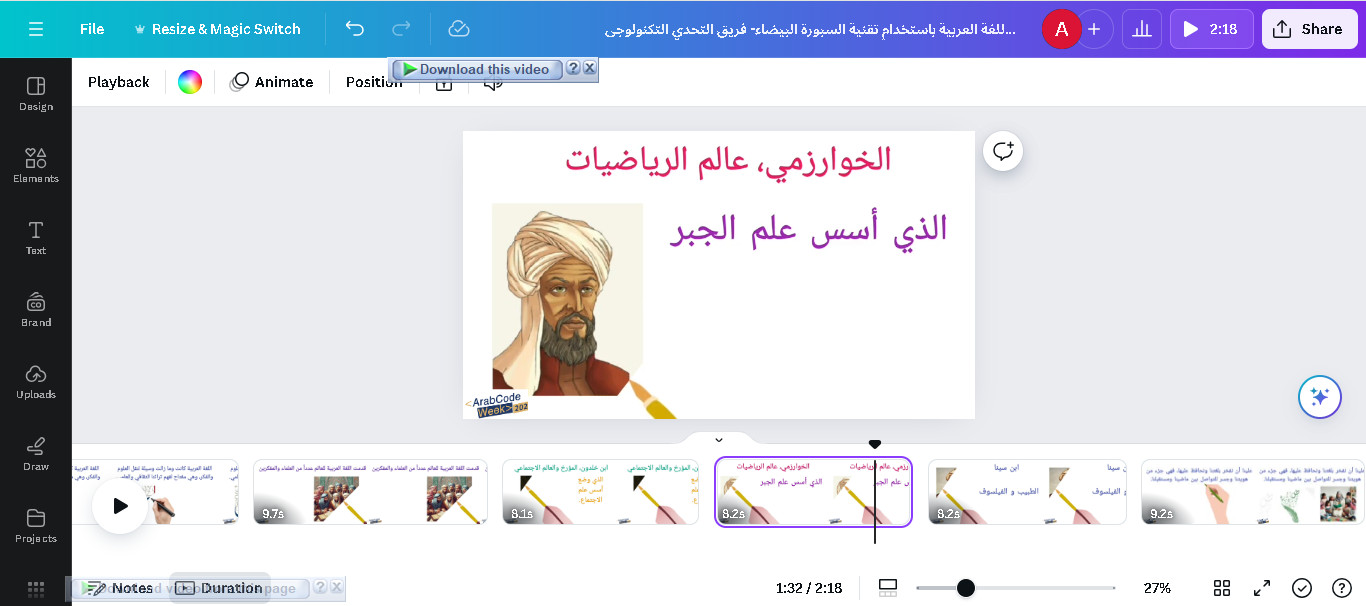The width and height of the screenshot is (1366, 606).
Task: Open Canva Assistant sparkle button
Action: (x=1319, y=397)
